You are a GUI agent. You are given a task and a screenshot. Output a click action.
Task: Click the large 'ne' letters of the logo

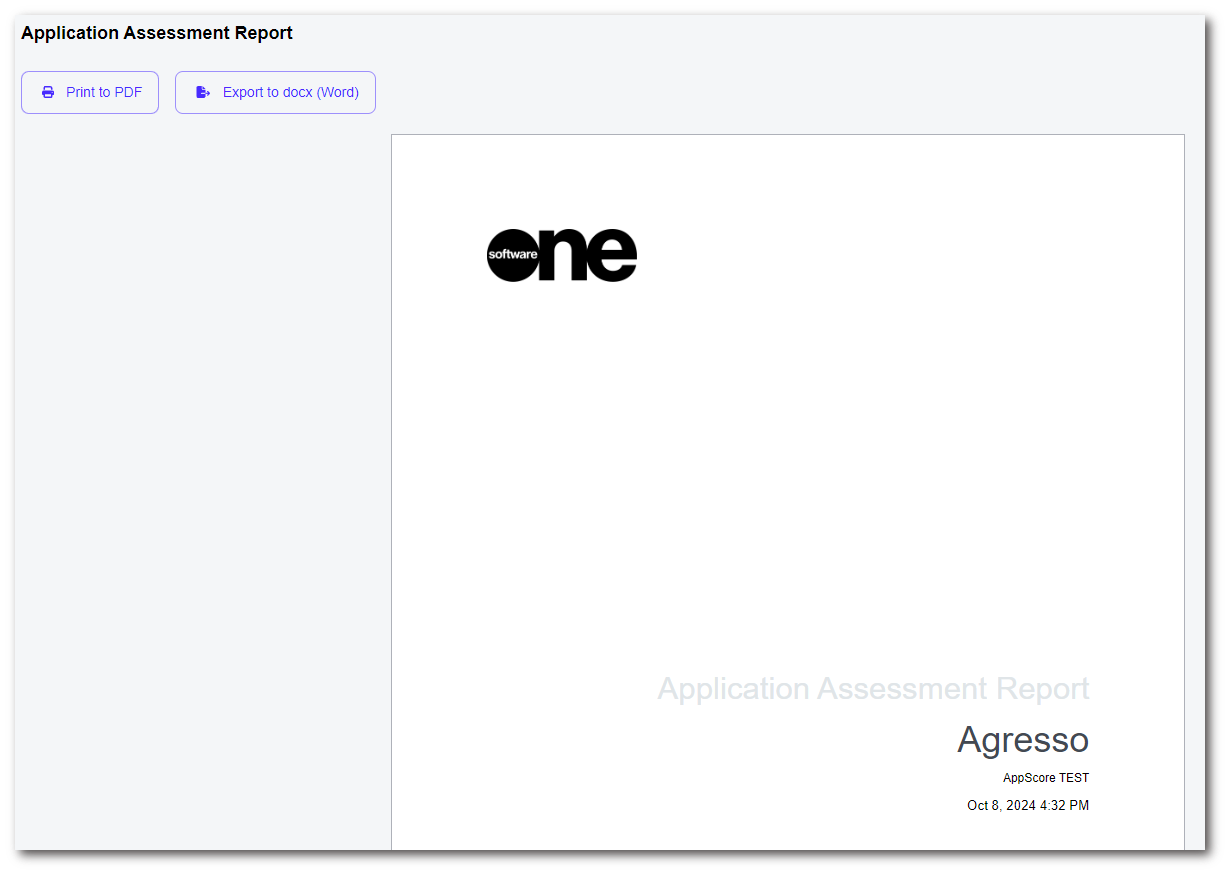(x=590, y=255)
